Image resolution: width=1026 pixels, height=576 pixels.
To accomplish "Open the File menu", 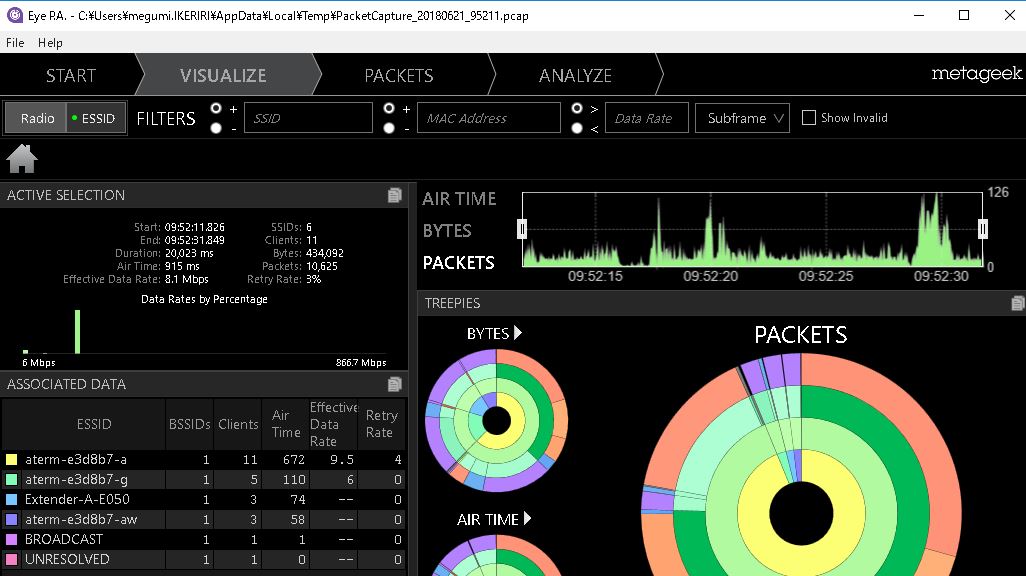I will tap(15, 43).
